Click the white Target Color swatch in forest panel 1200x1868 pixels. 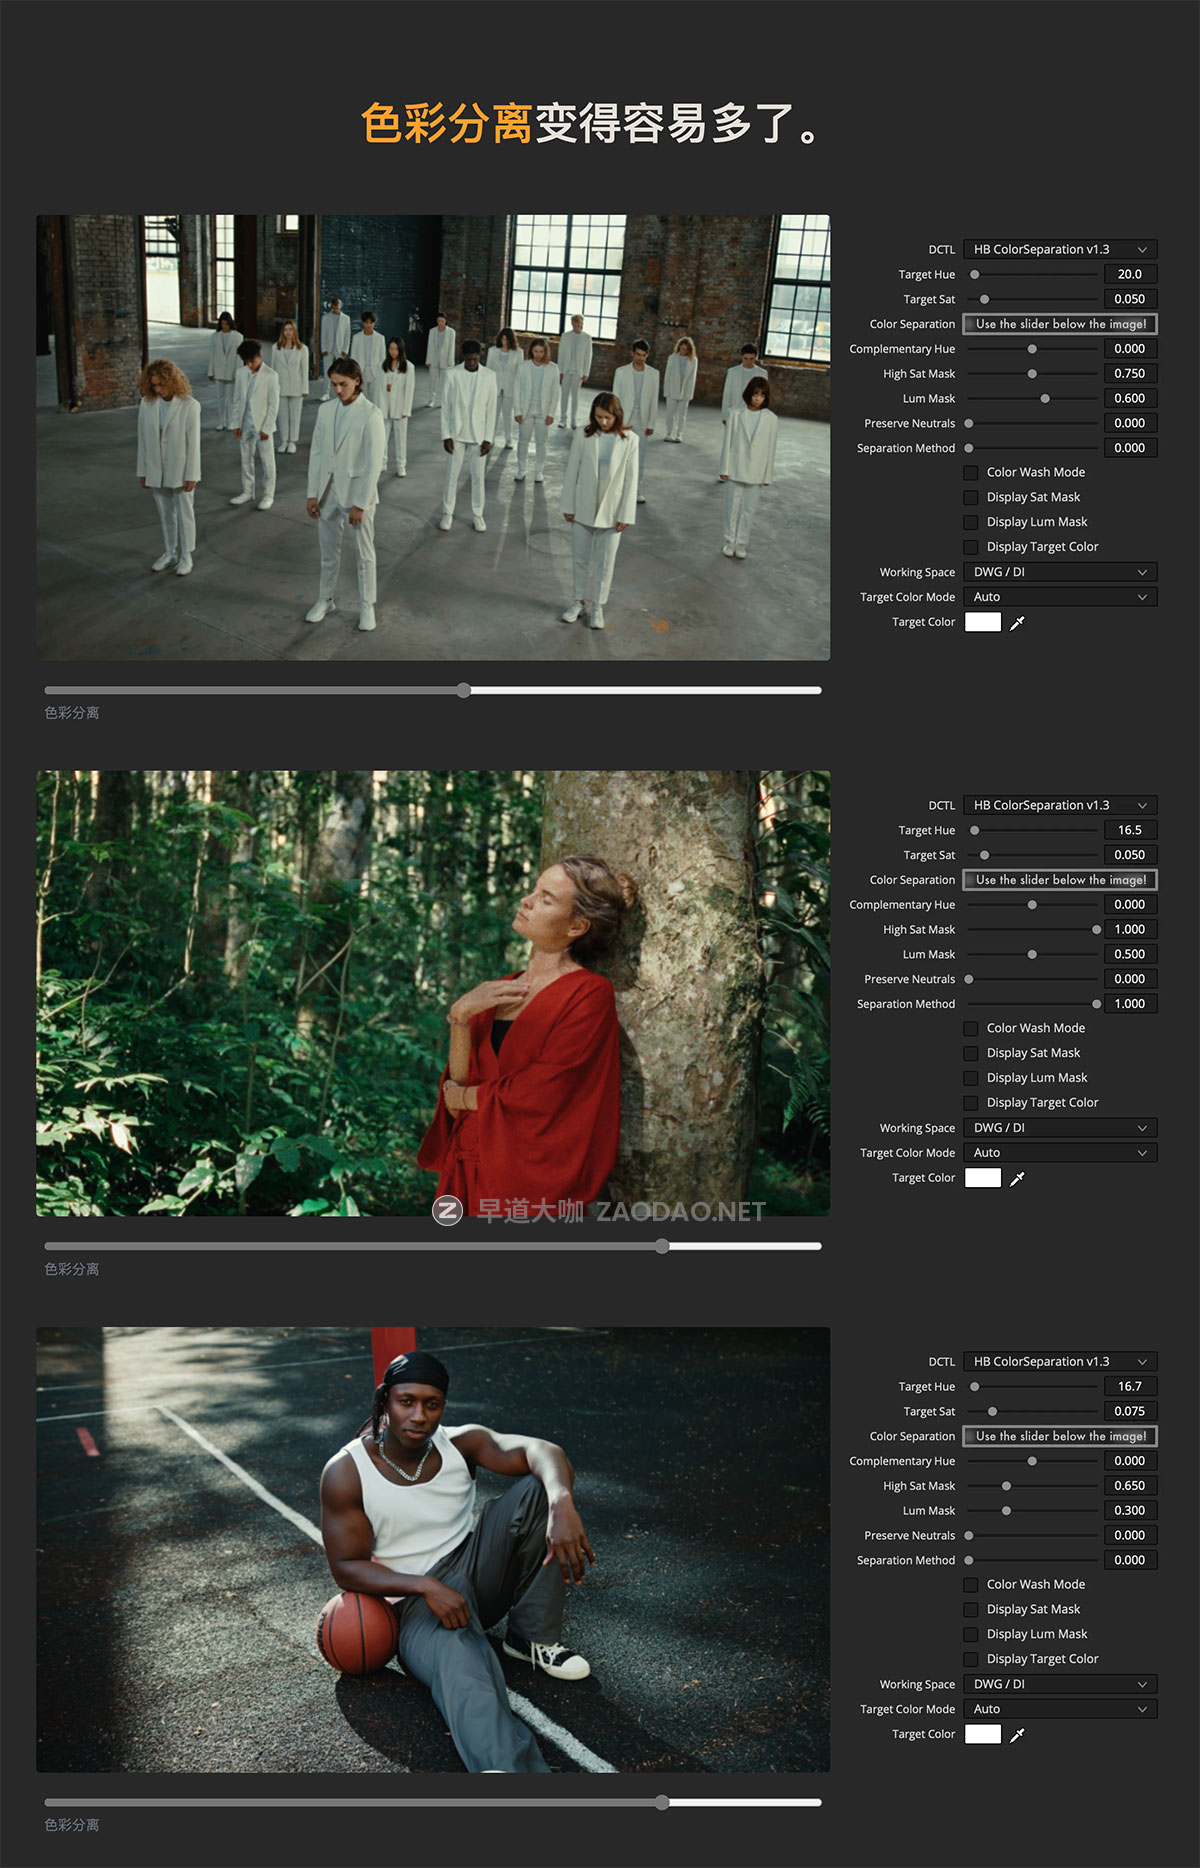tap(983, 1178)
